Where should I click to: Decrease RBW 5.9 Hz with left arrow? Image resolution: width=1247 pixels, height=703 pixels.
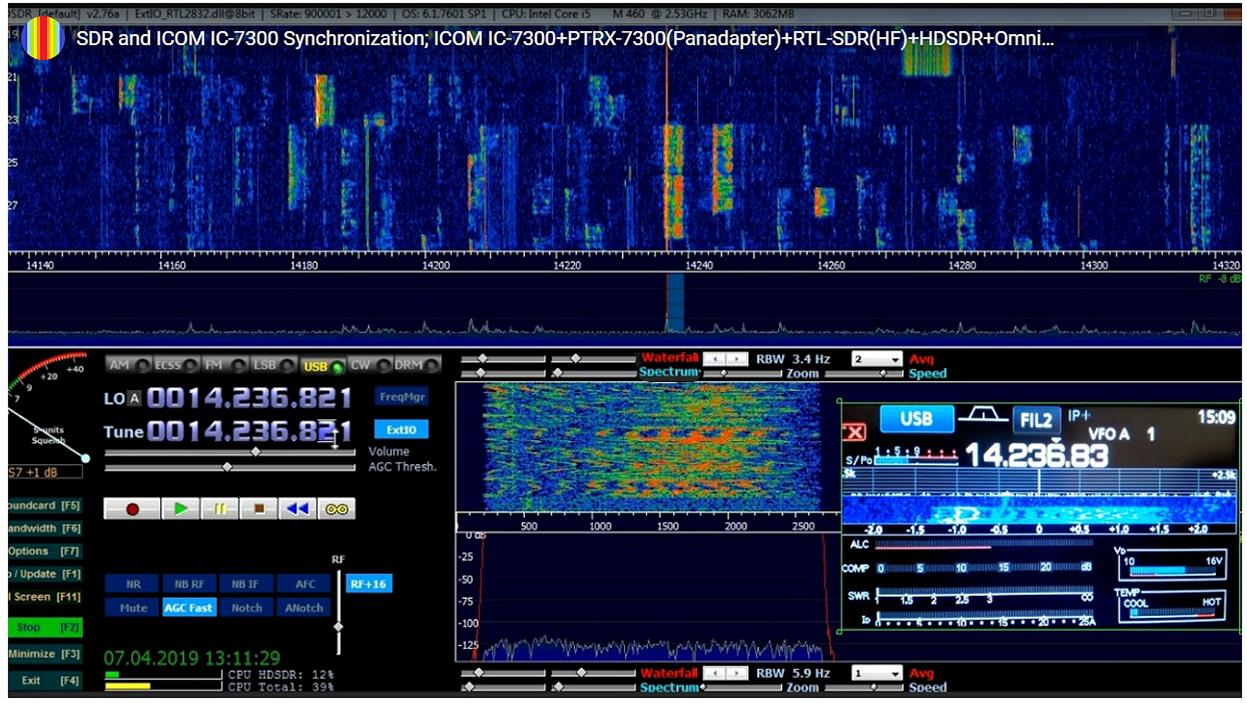point(714,674)
